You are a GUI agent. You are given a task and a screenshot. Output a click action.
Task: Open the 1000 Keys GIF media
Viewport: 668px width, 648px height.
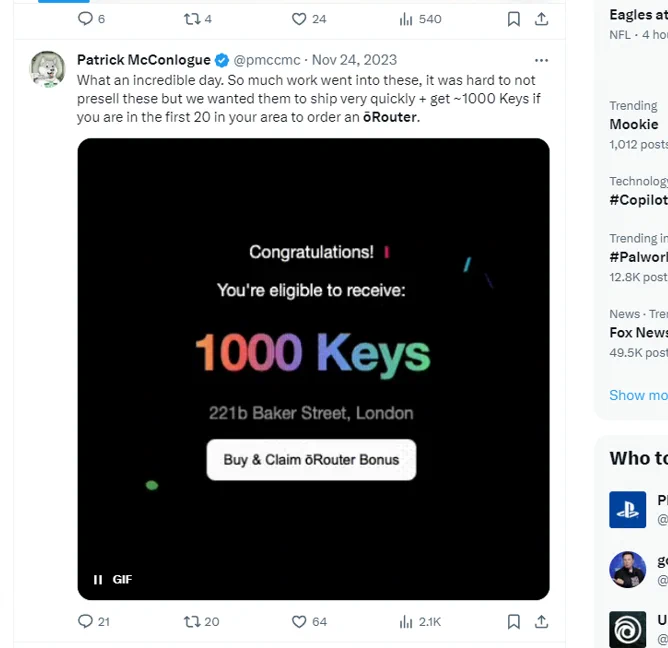coord(314,369)
